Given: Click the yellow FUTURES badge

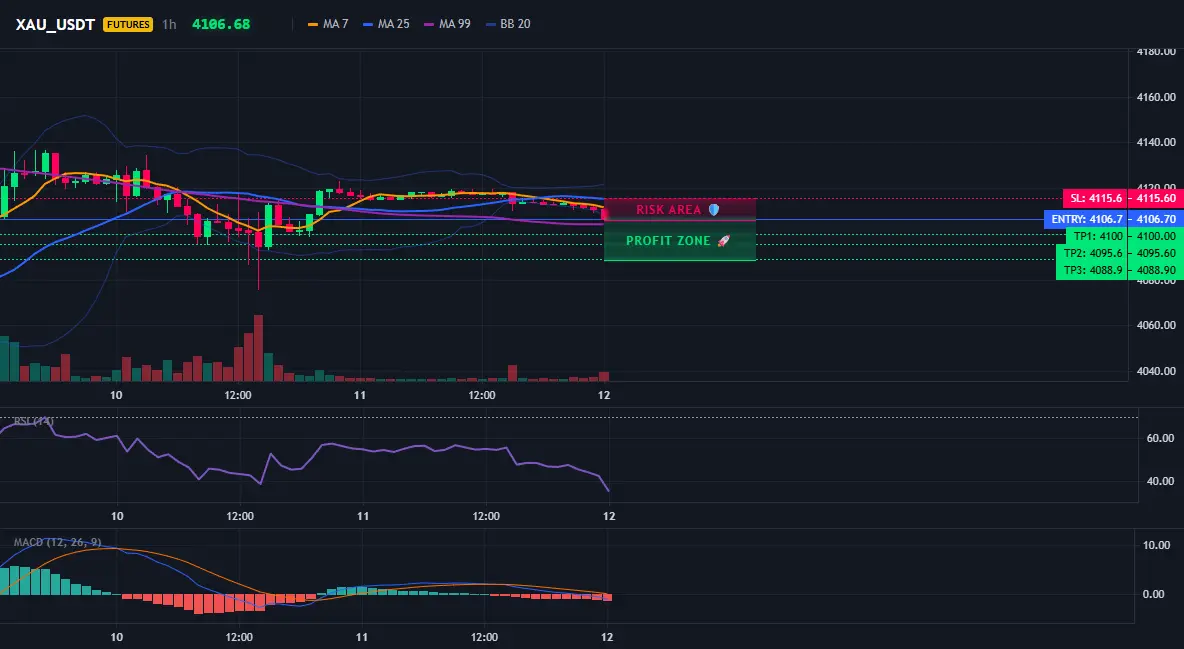Looking at the screenshot, I should point(128,24).
